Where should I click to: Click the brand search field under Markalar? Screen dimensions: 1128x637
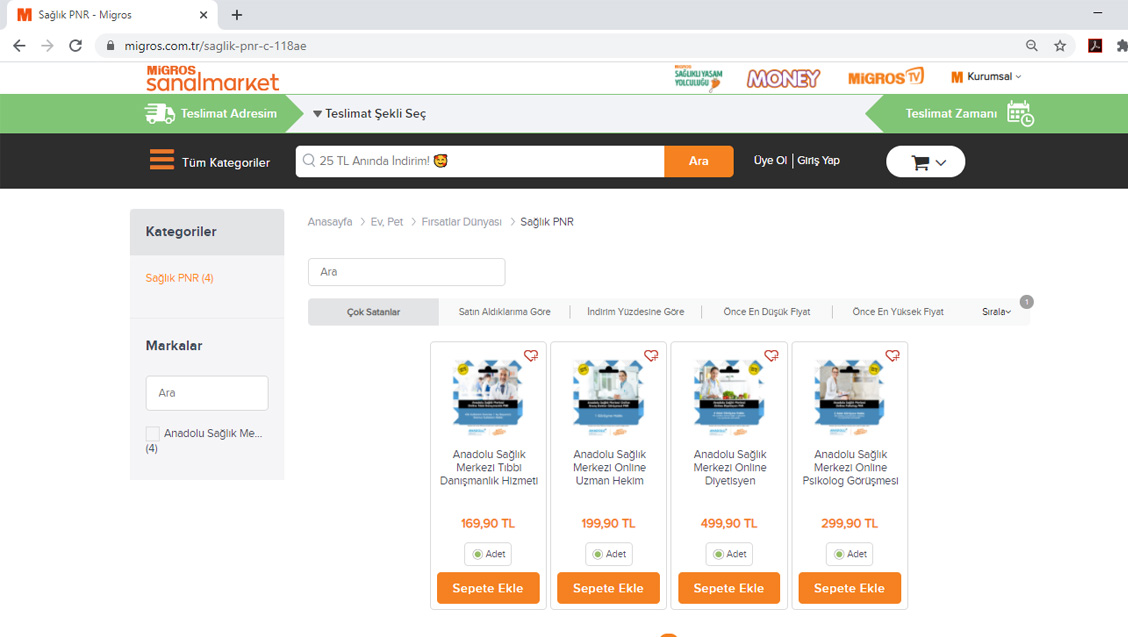click(207, 393)
